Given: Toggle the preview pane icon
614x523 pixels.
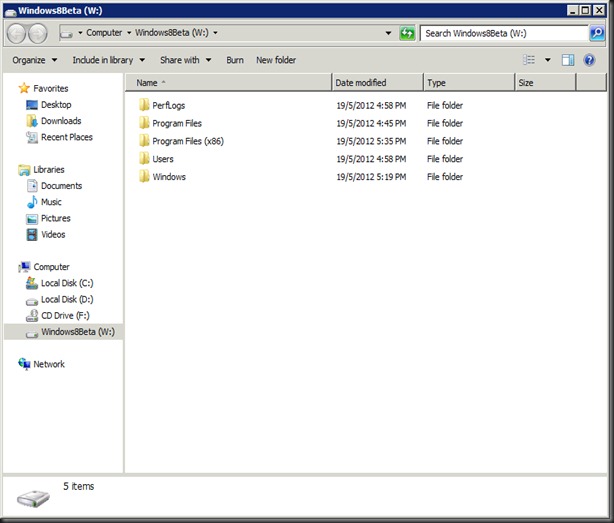Looking at the screenshot, I should [x=568, y=60].
